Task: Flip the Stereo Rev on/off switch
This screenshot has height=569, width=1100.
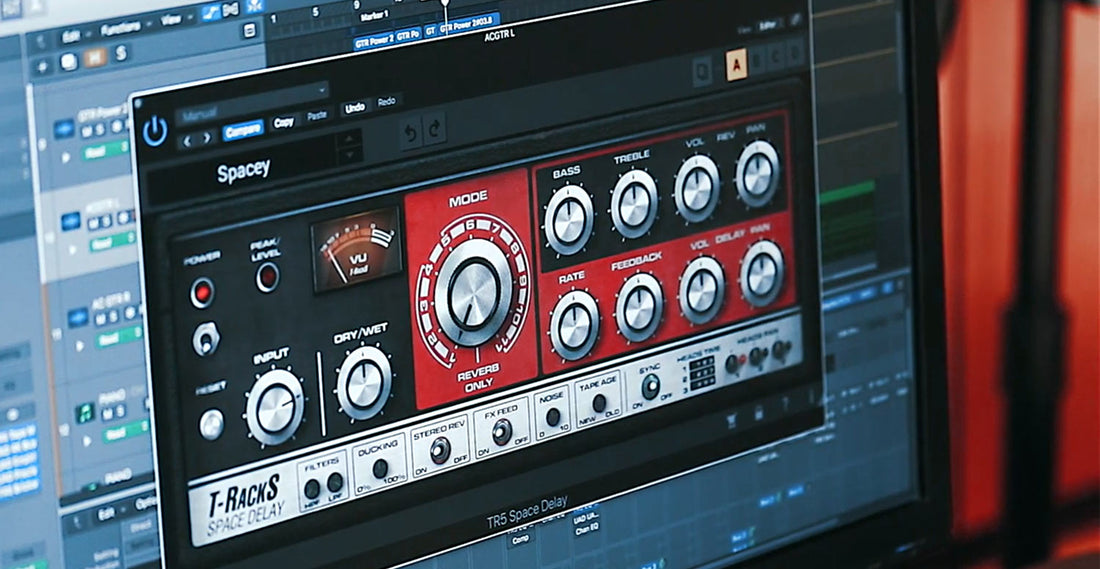Action: (x=440, y=450)
